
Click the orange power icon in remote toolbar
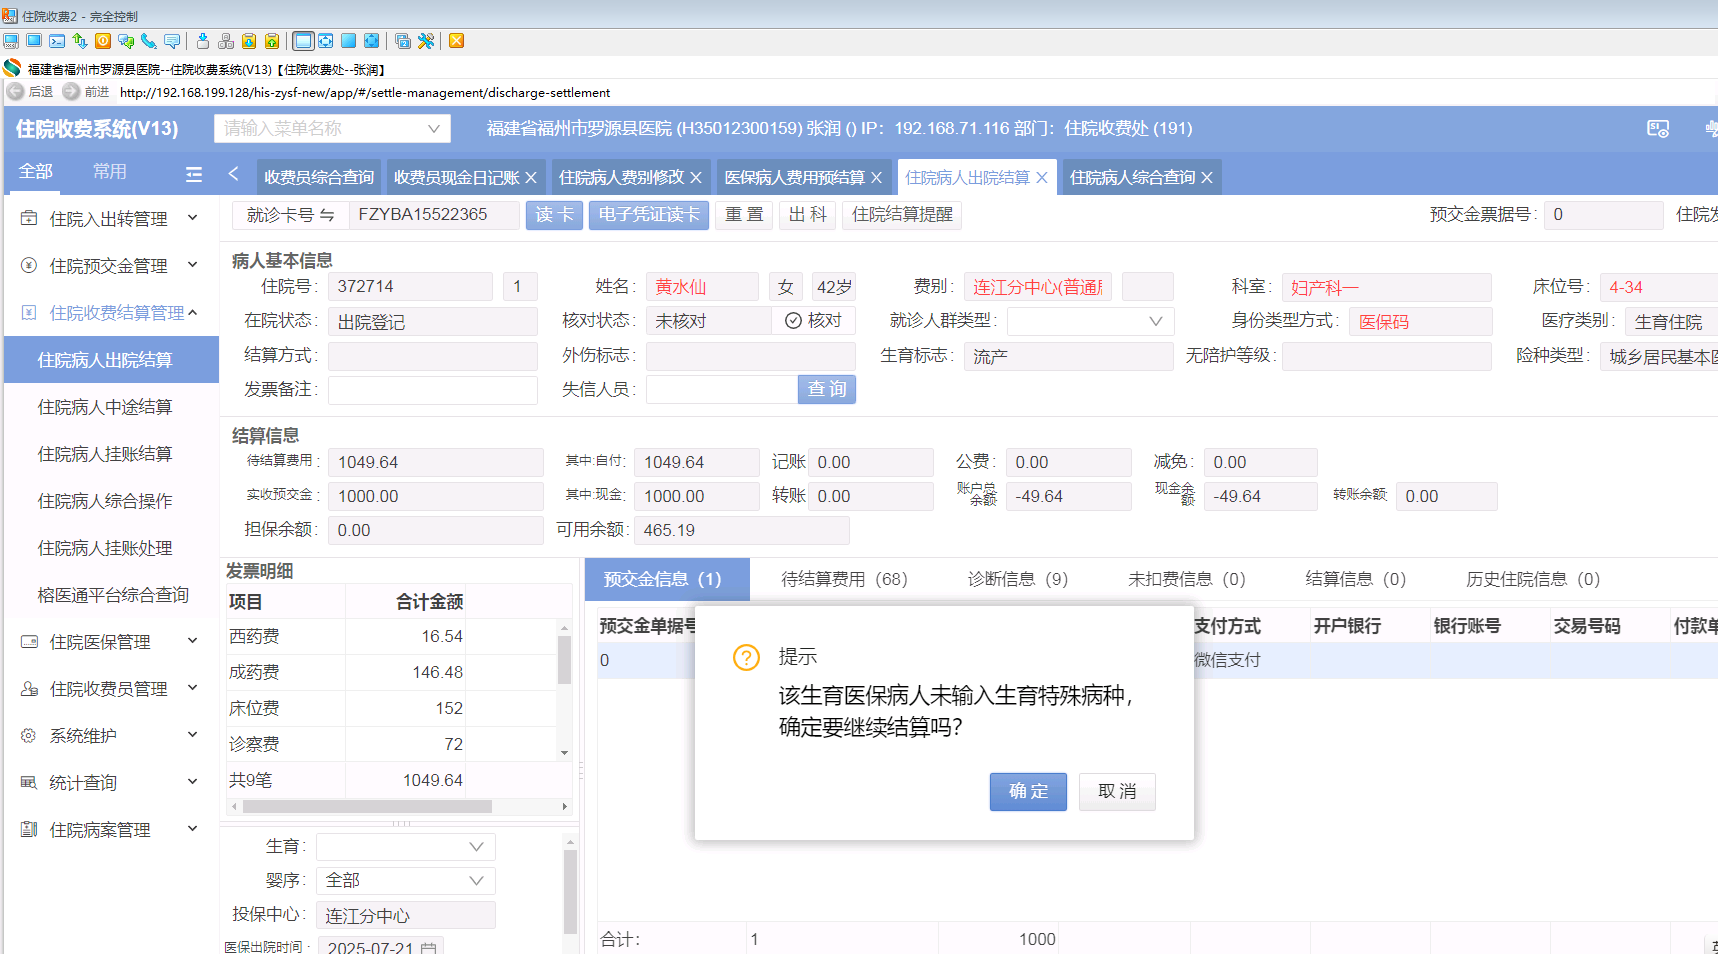click(x=103, y=41)
